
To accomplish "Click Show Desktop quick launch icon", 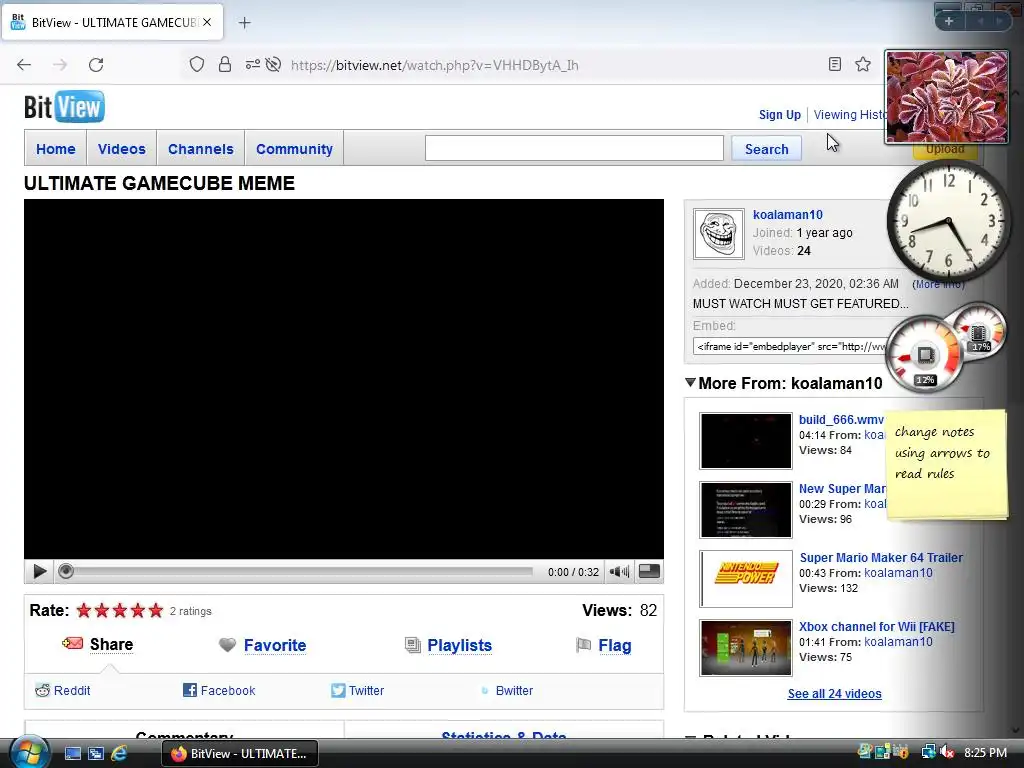I will [x=72, y=753].
